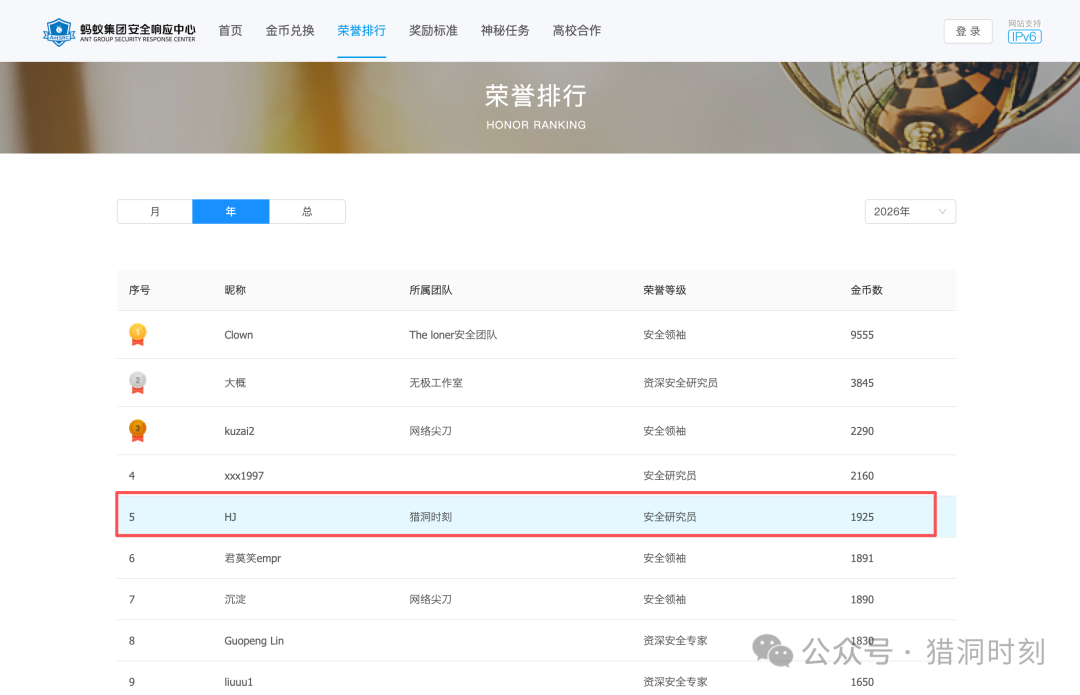Open the 奖励标准 navigation item
Image resolution: width=1080 pixels, height=695 pixels.
[x=433, y=30]
